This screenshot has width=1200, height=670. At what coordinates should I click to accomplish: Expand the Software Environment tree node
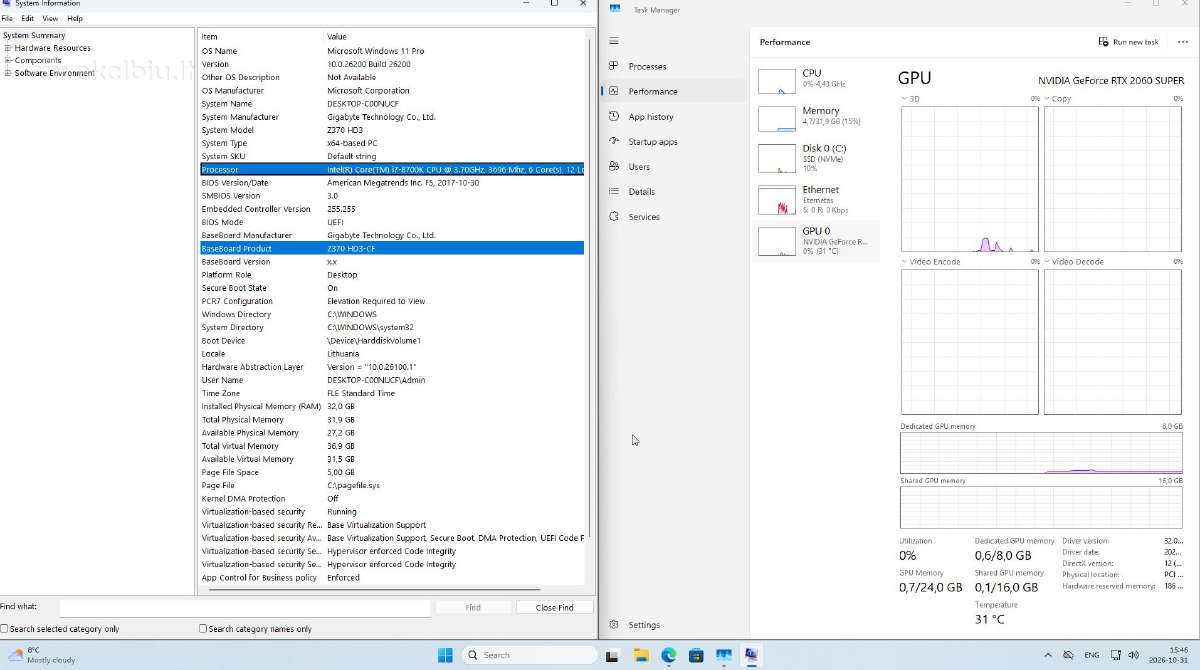point(8,73)
